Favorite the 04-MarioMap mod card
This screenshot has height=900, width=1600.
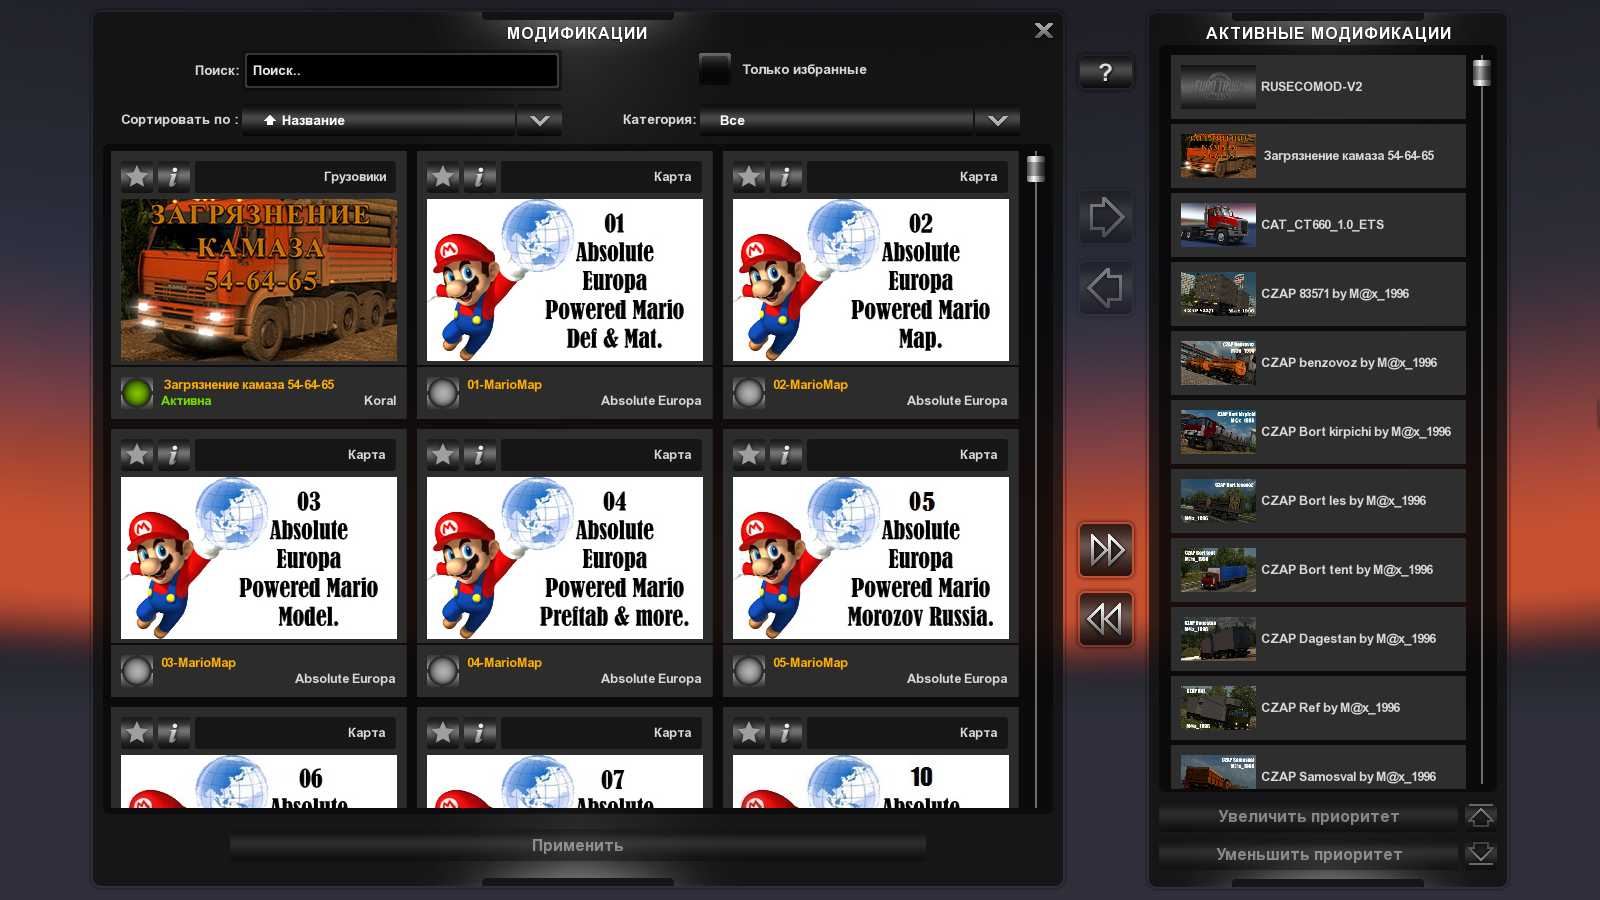coord(443,455)
